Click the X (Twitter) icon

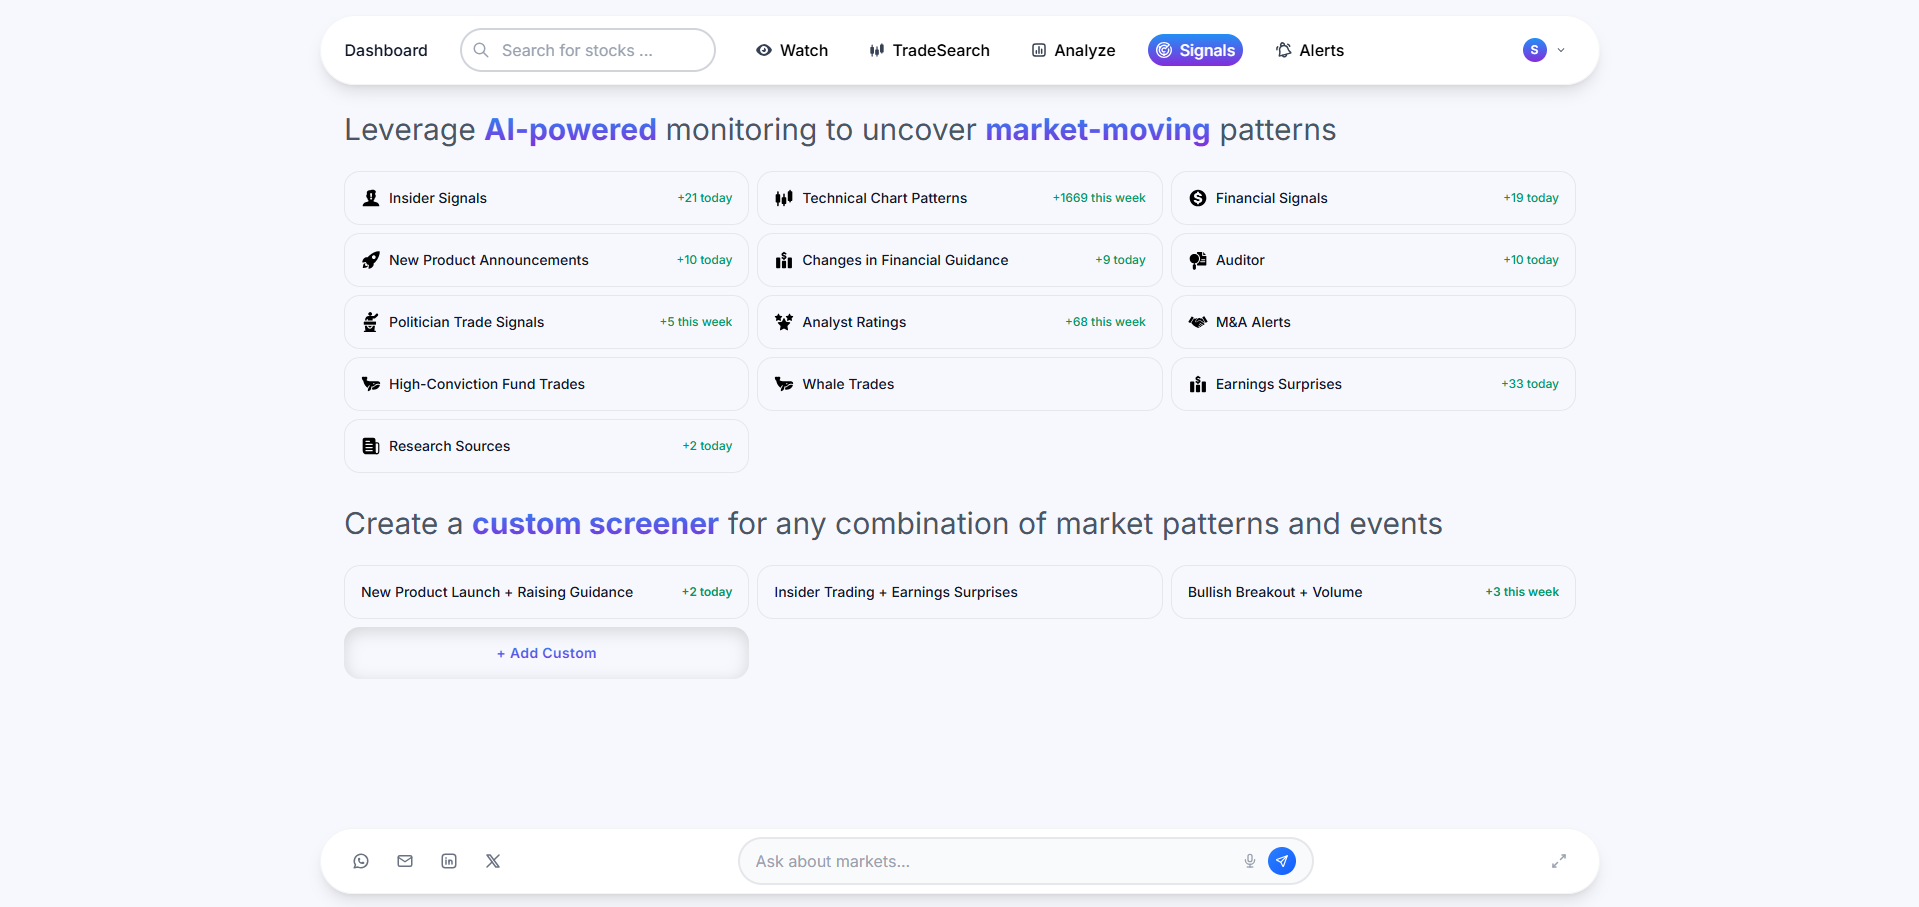(x=493, y=861)
